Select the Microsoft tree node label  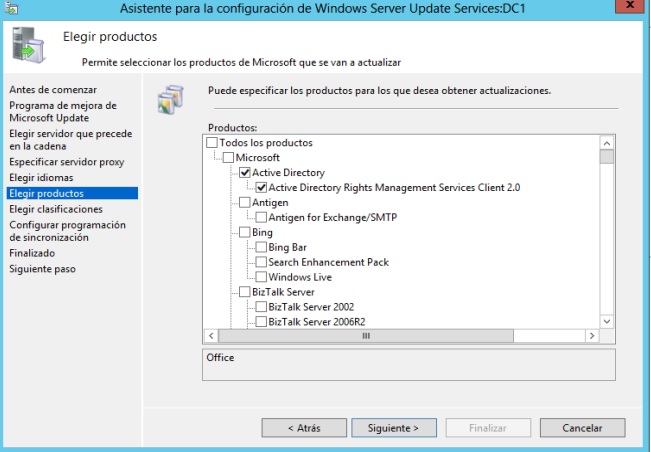pos(257,157)
